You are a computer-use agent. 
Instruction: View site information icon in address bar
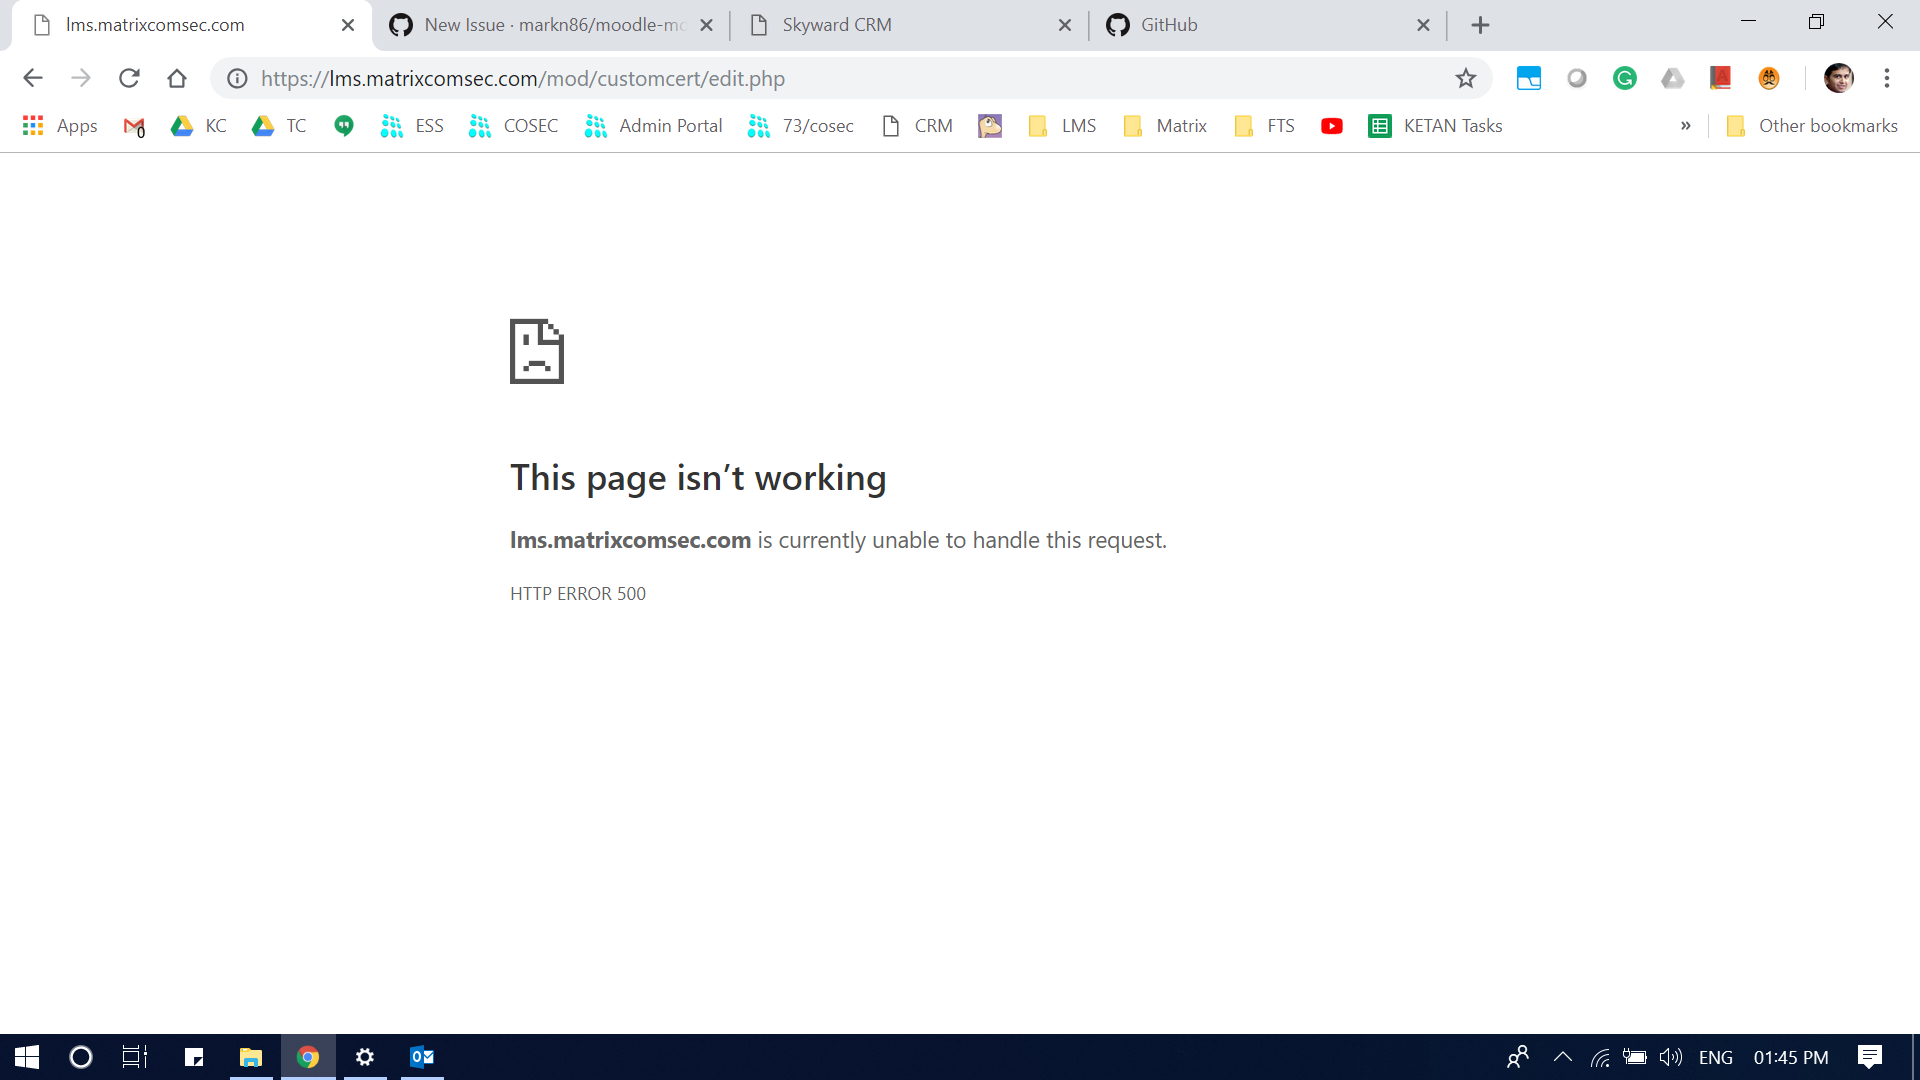click(x=237, y=78)
